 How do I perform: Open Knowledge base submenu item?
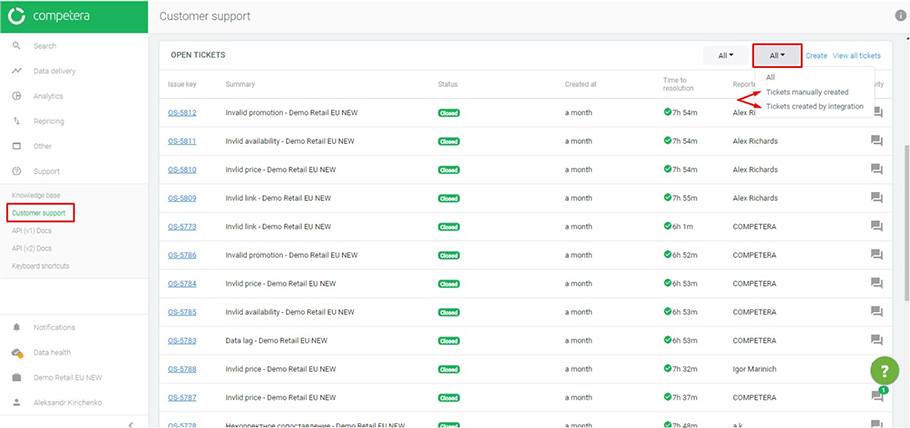click(36, 195)
